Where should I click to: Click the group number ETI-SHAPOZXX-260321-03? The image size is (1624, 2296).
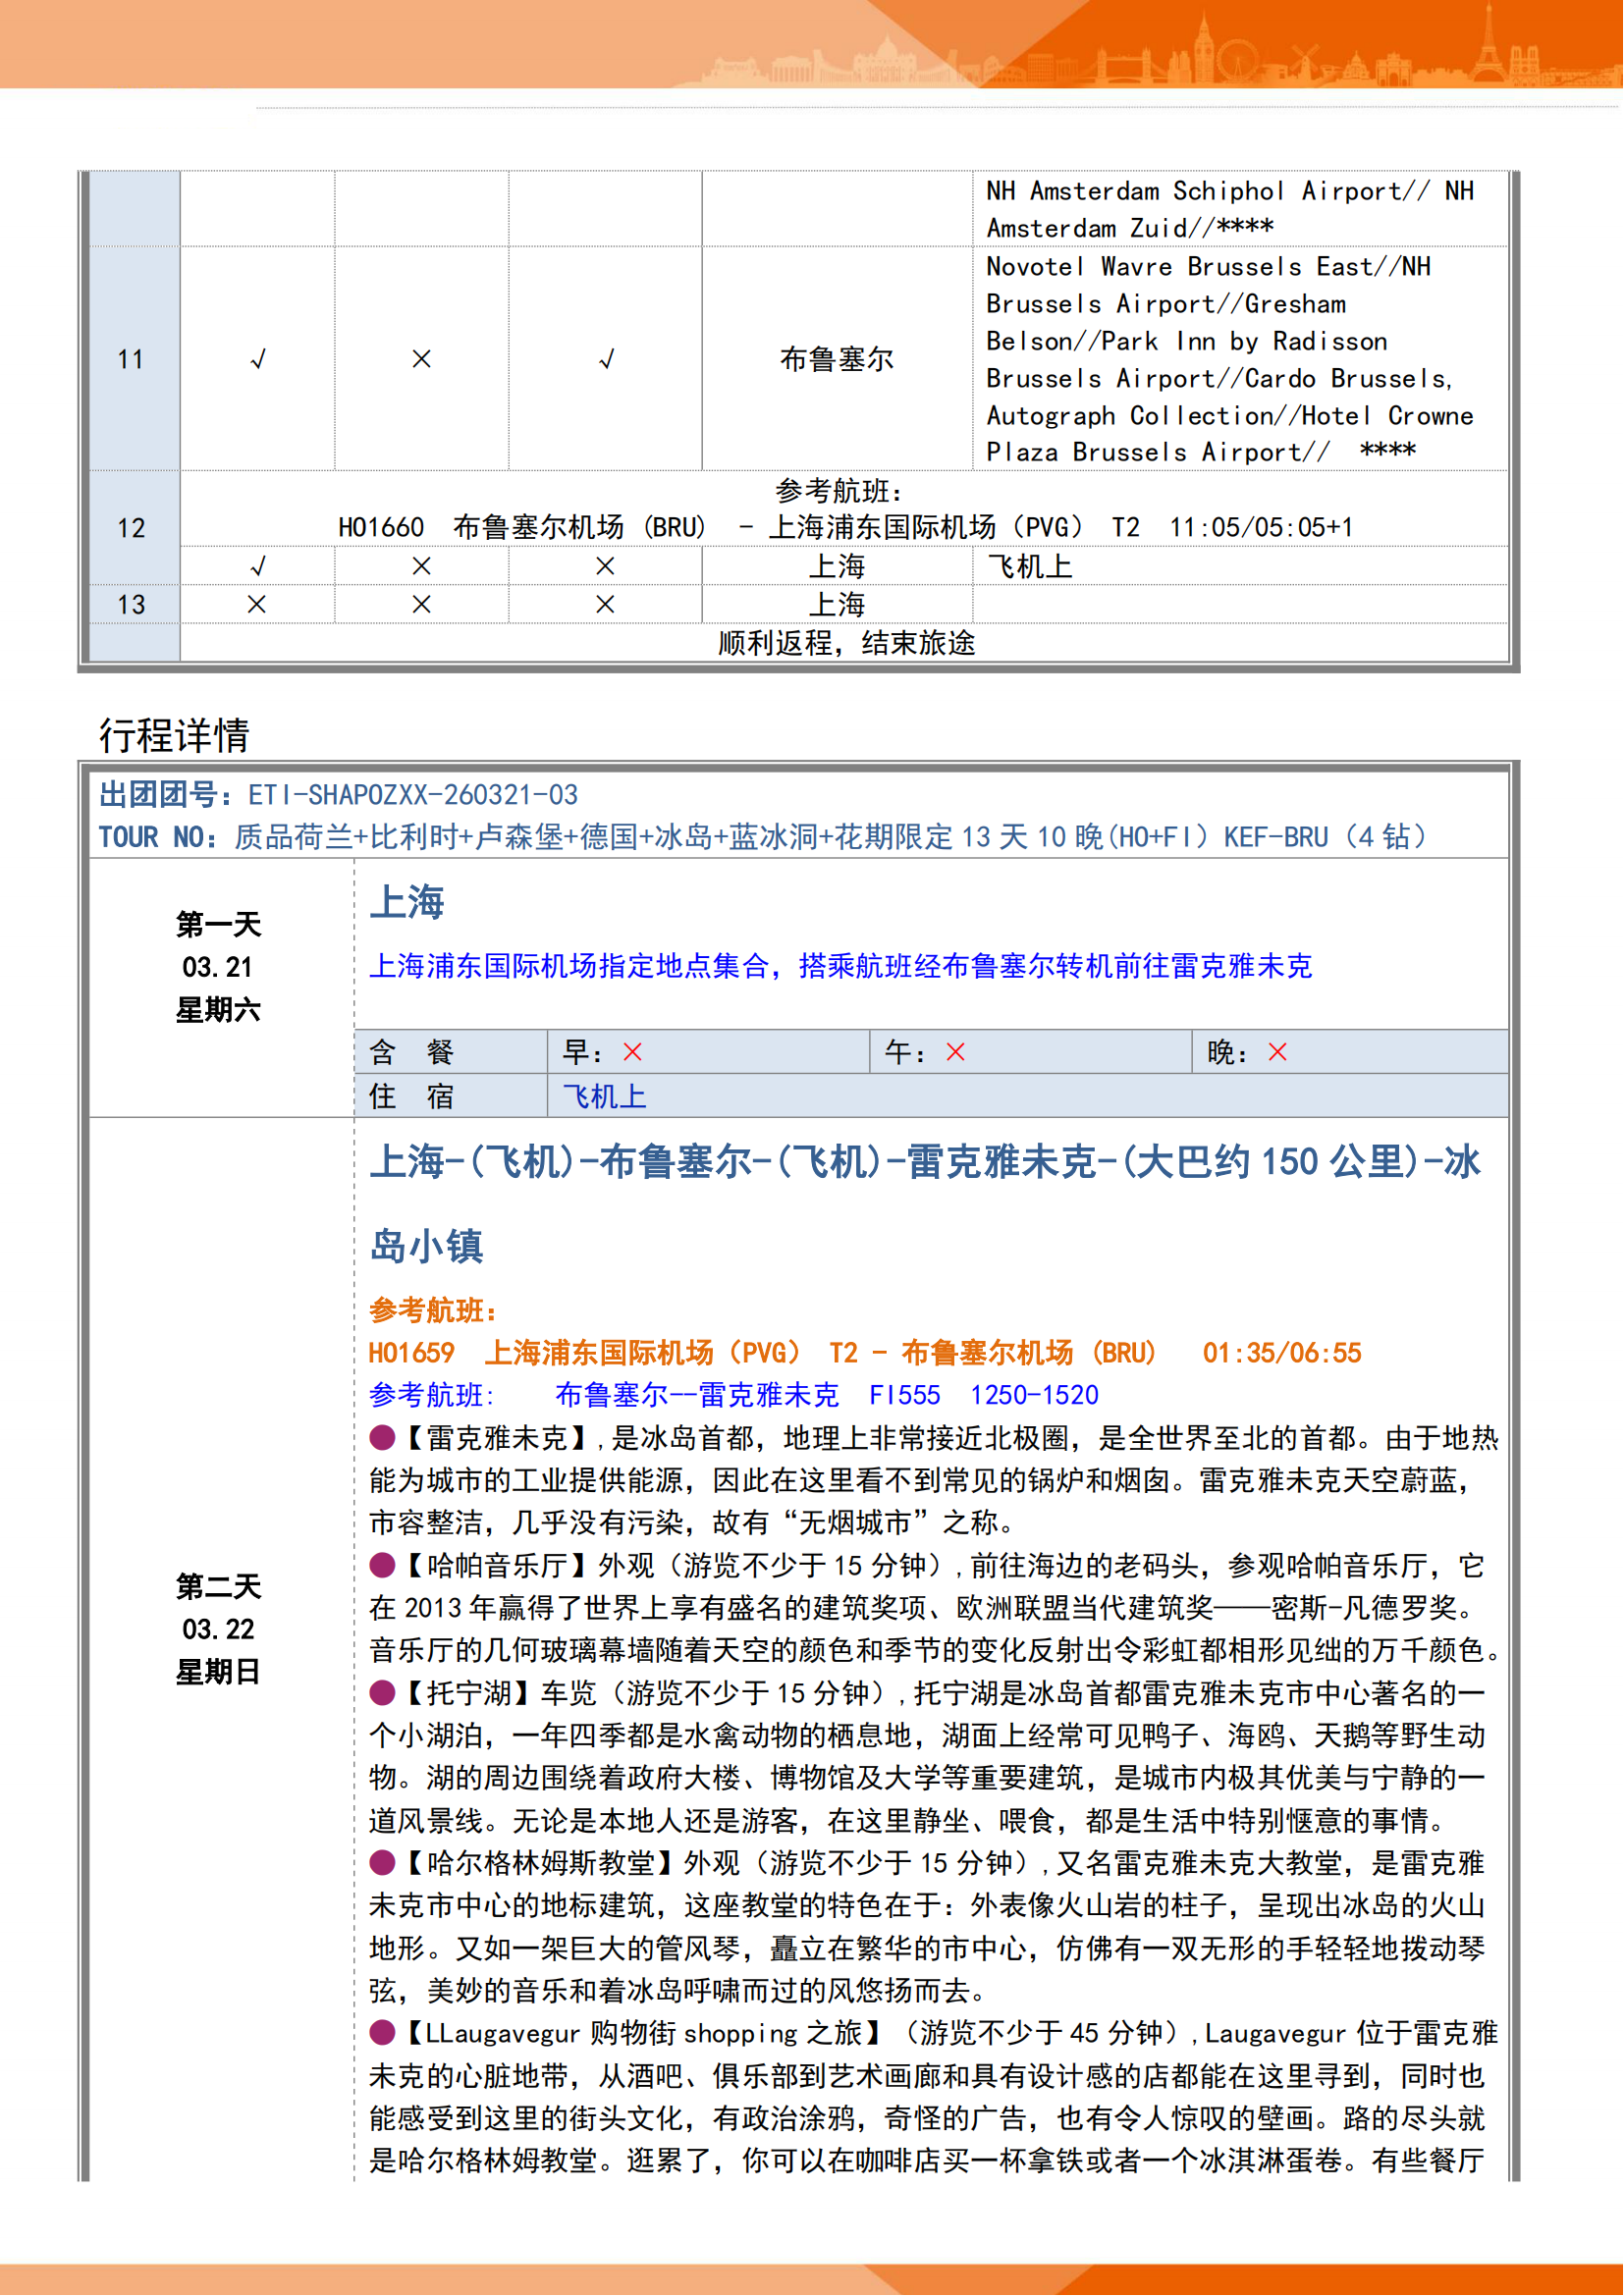coord(413,795)
